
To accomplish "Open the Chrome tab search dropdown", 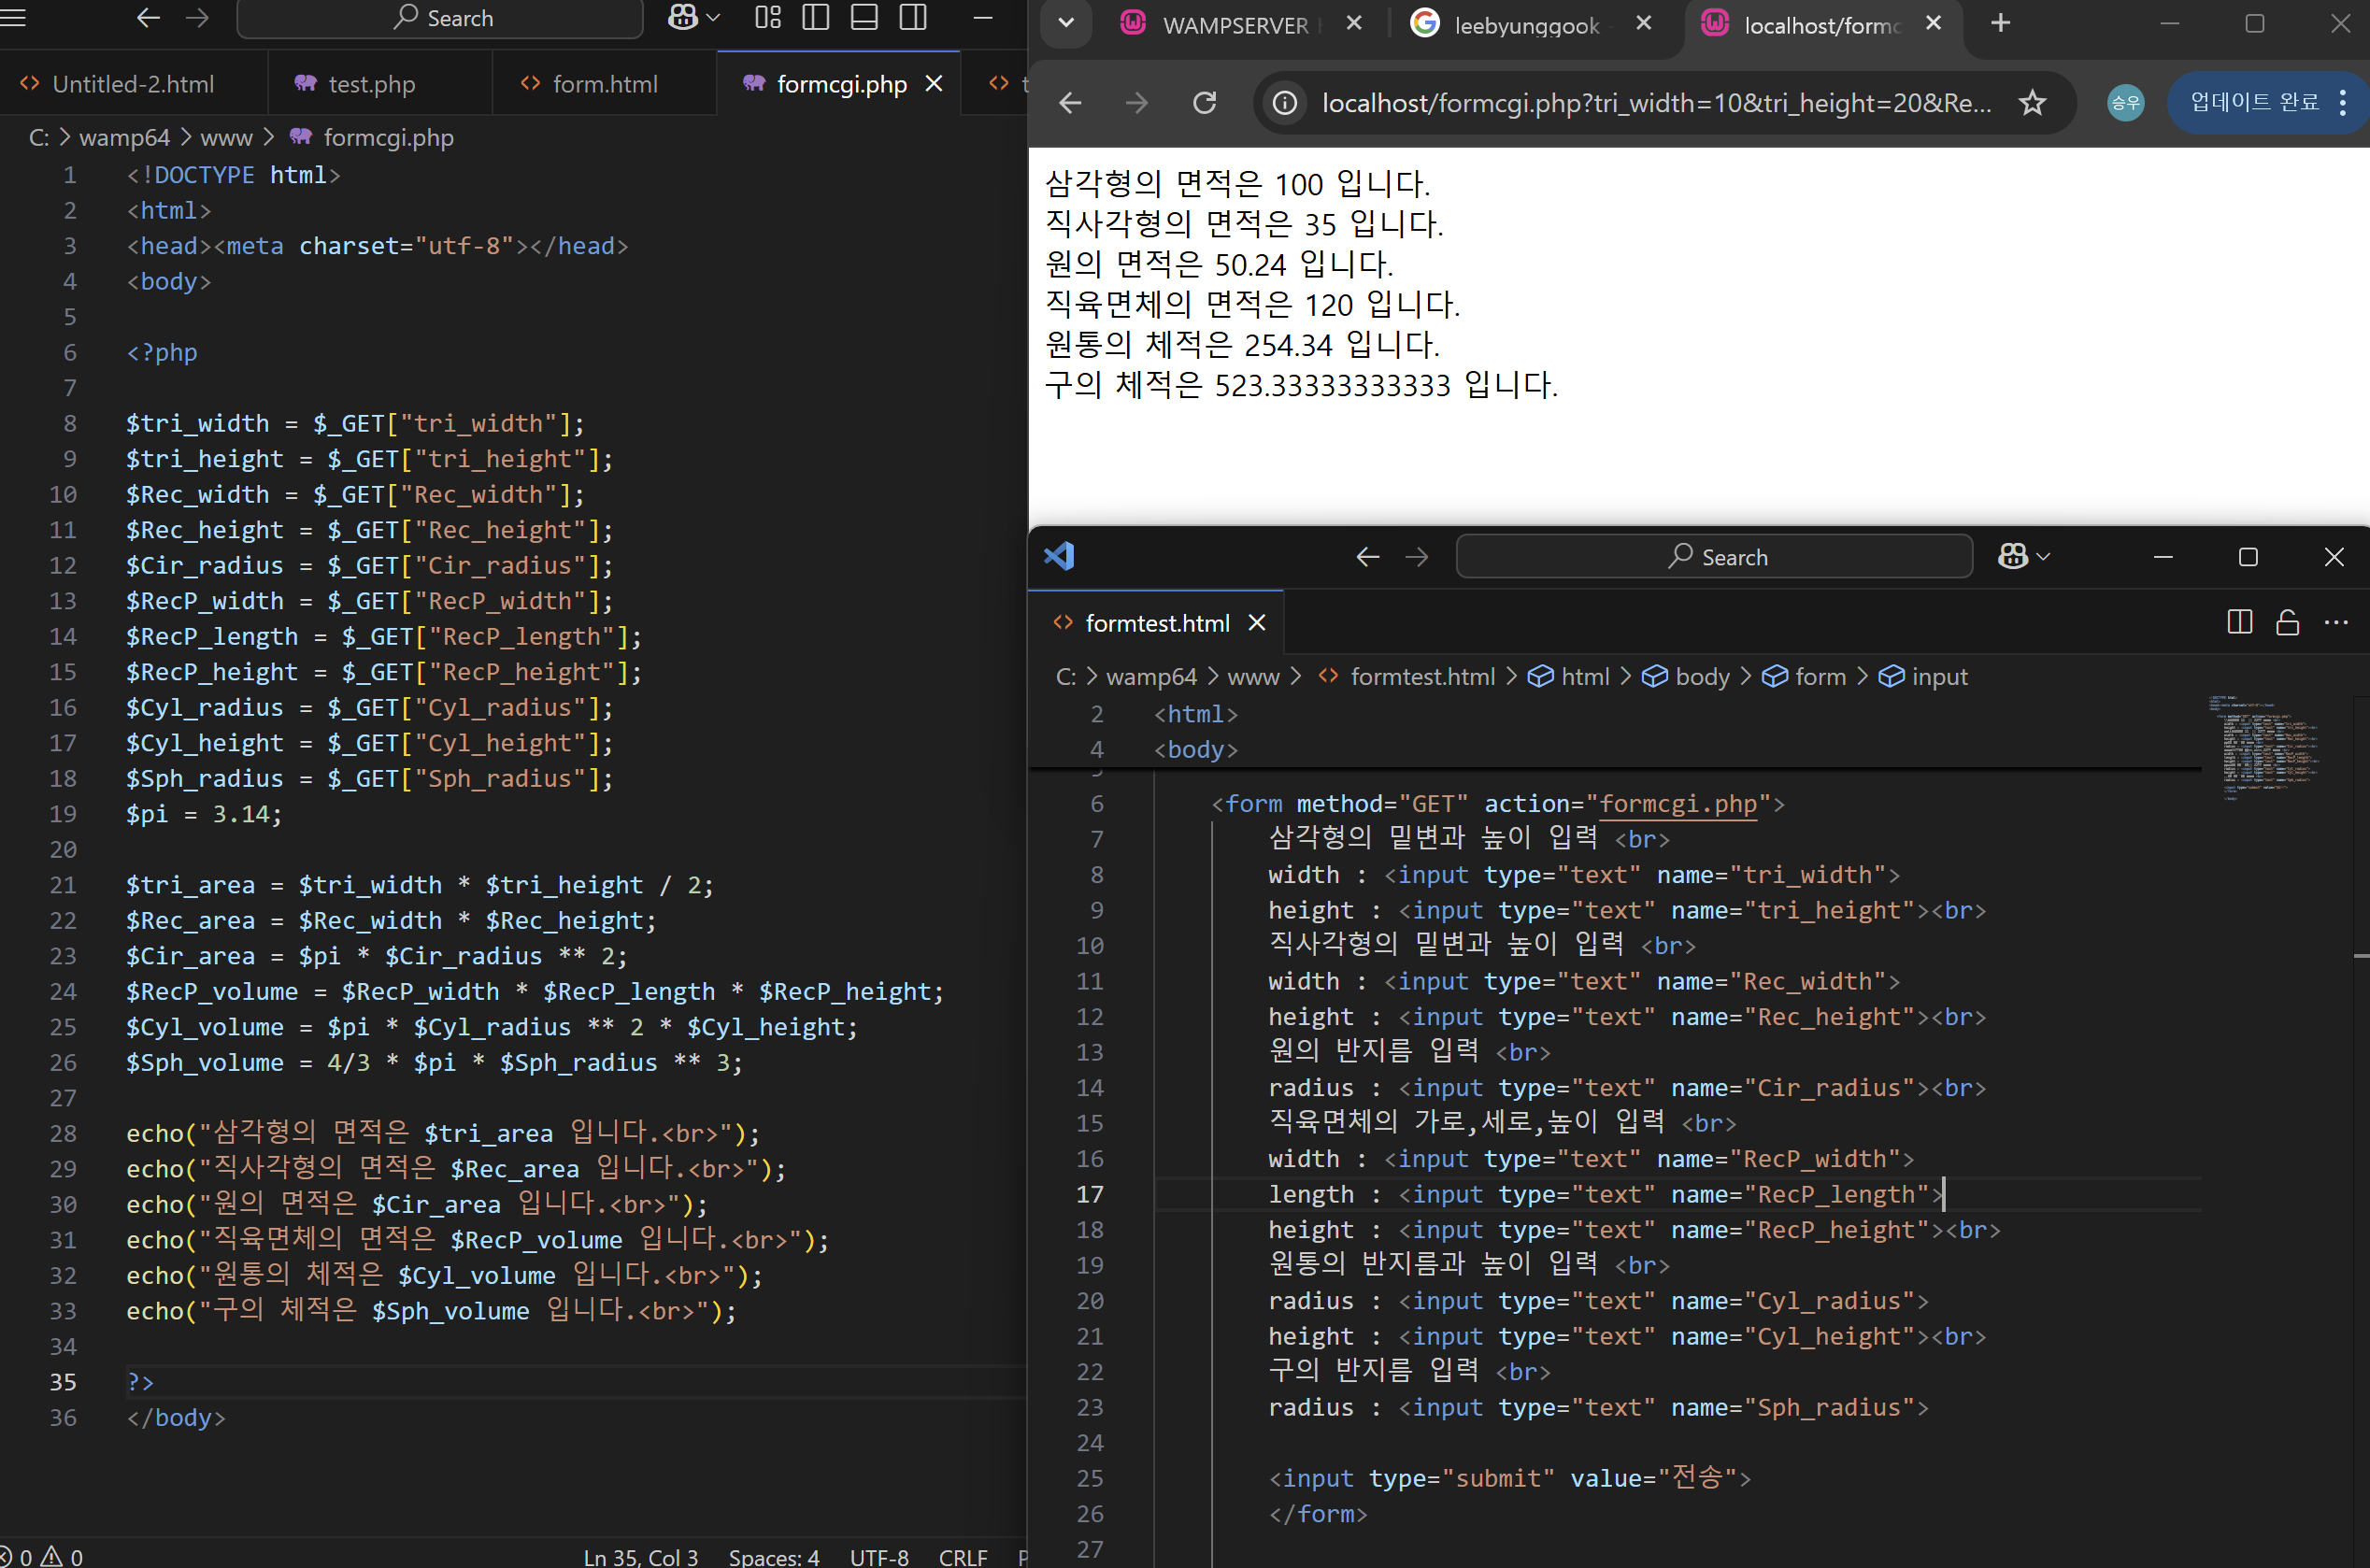I will click(1066, 23).
